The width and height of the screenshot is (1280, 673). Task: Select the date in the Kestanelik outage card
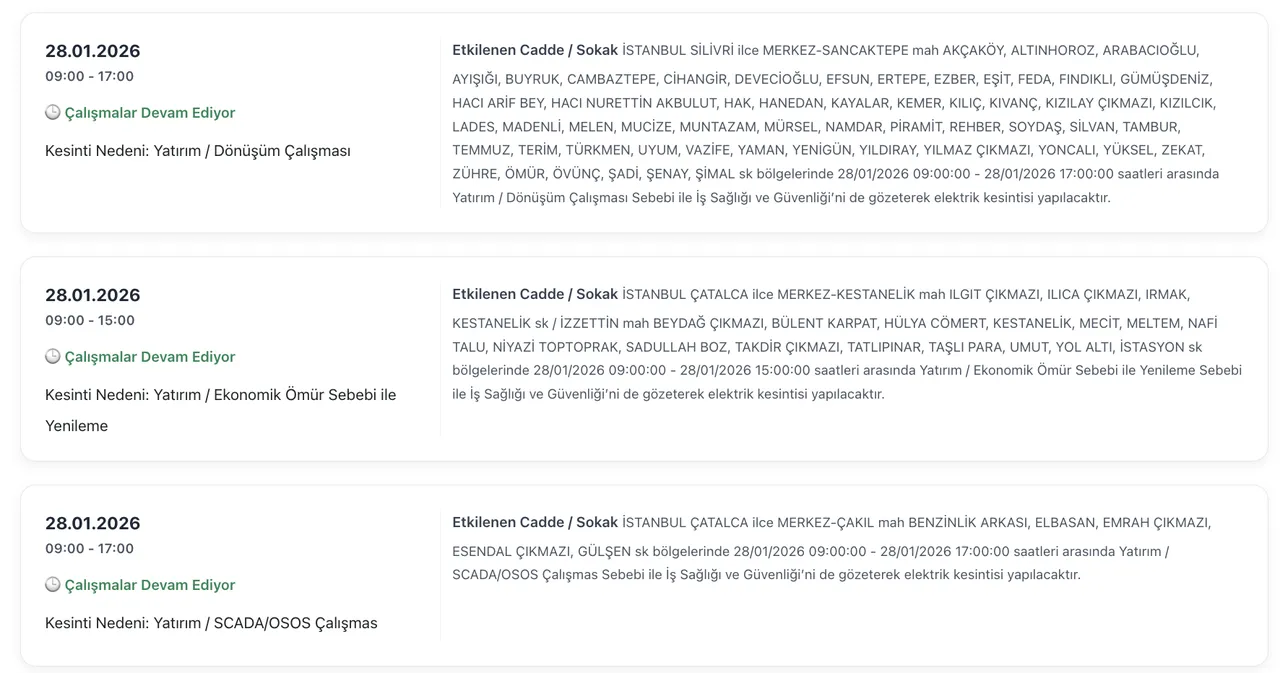click(x=93, y=295)
